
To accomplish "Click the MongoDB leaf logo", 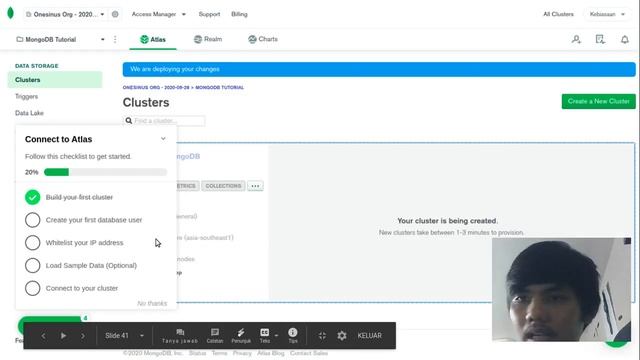I will [11, 13].
